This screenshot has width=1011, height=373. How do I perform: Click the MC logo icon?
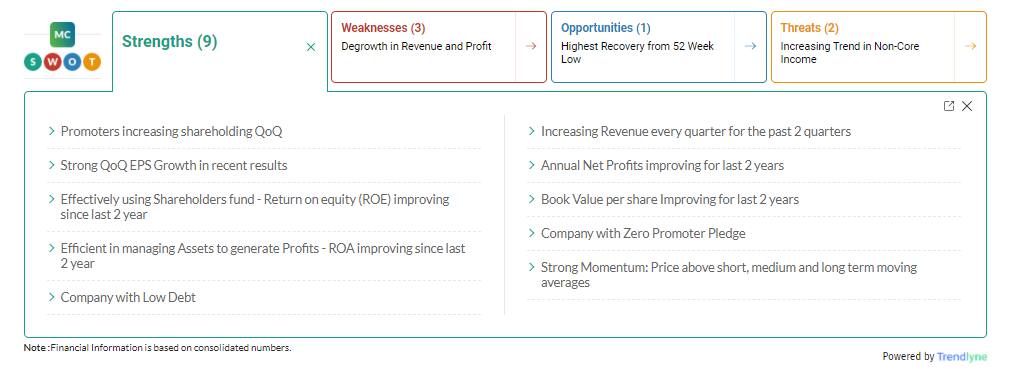click(x=62, y=34)
